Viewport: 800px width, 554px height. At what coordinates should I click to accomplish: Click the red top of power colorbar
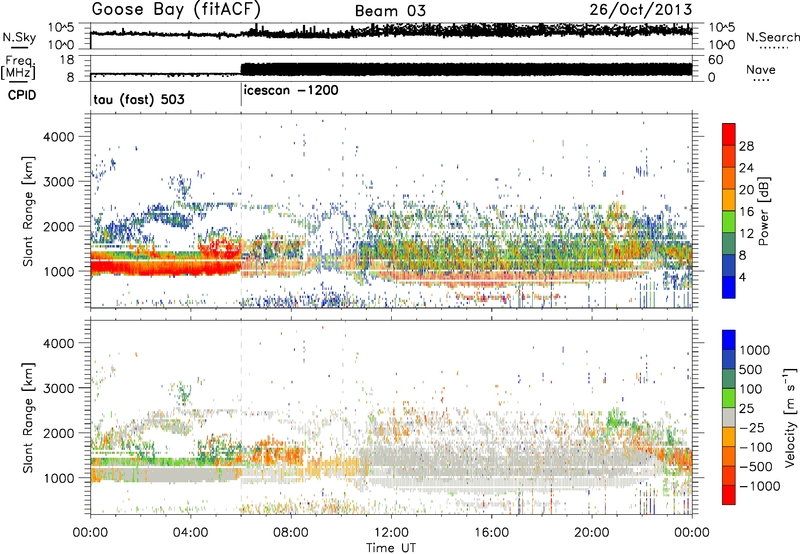click(x=729, y=134)
